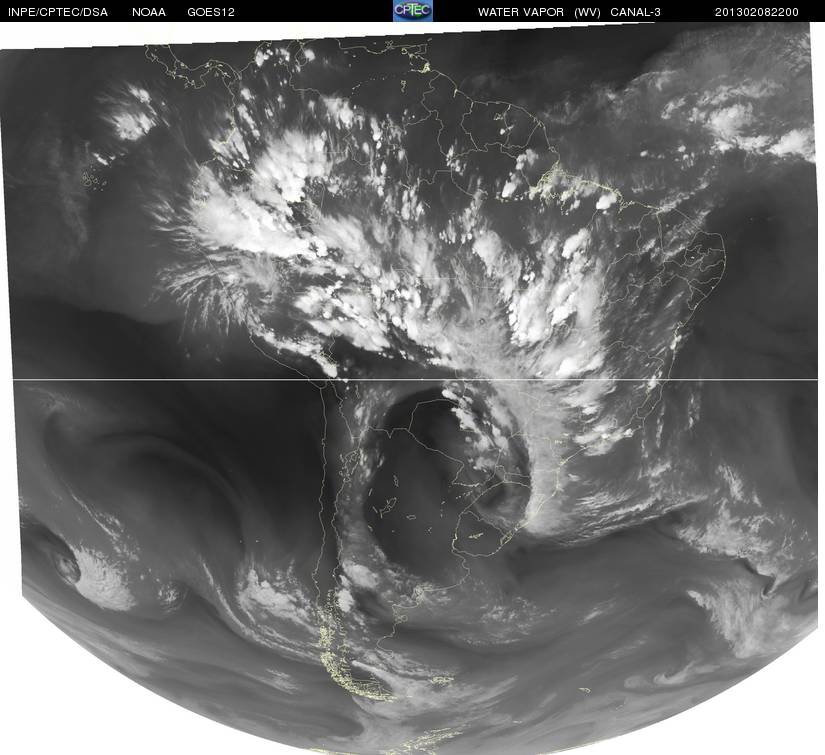Click the CANAL-3 channel label
Viewport: 825px width, 755px height.
click(636, 12)
